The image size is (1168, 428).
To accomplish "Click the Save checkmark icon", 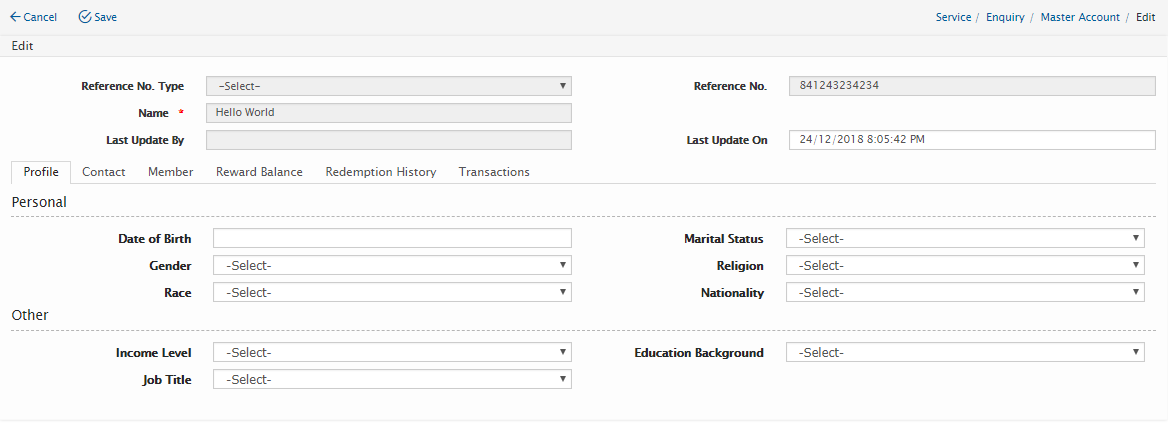I will point(85,17).
